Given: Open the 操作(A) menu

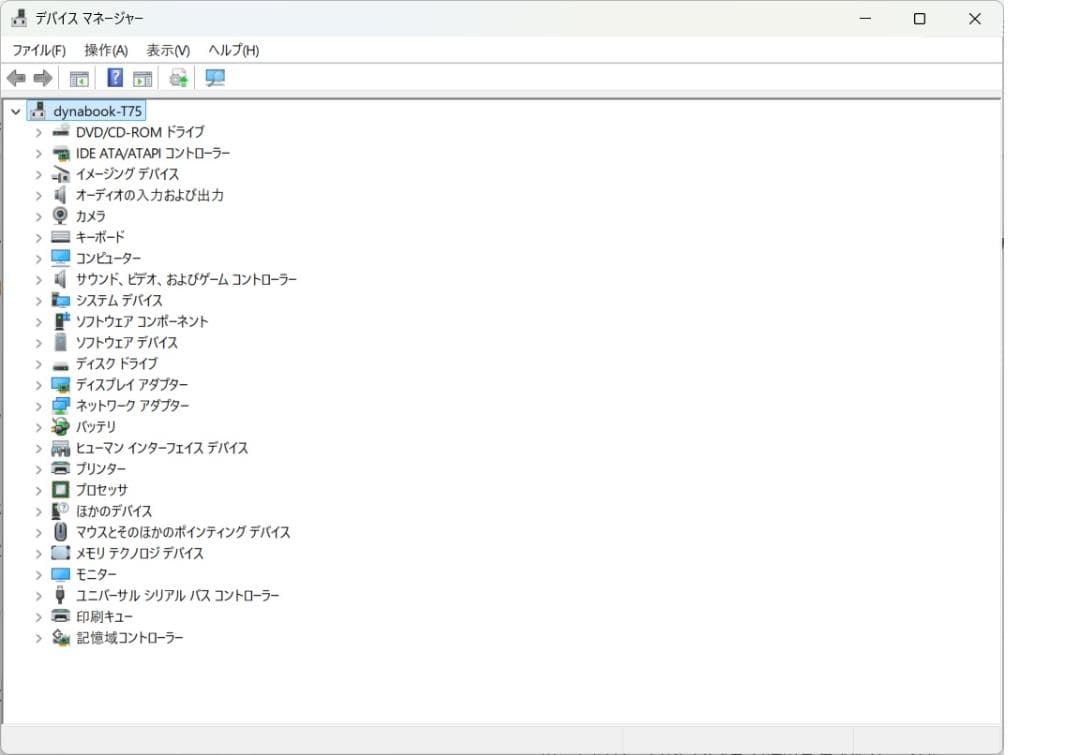Looking at the screenshot, I should click(106, 50).
